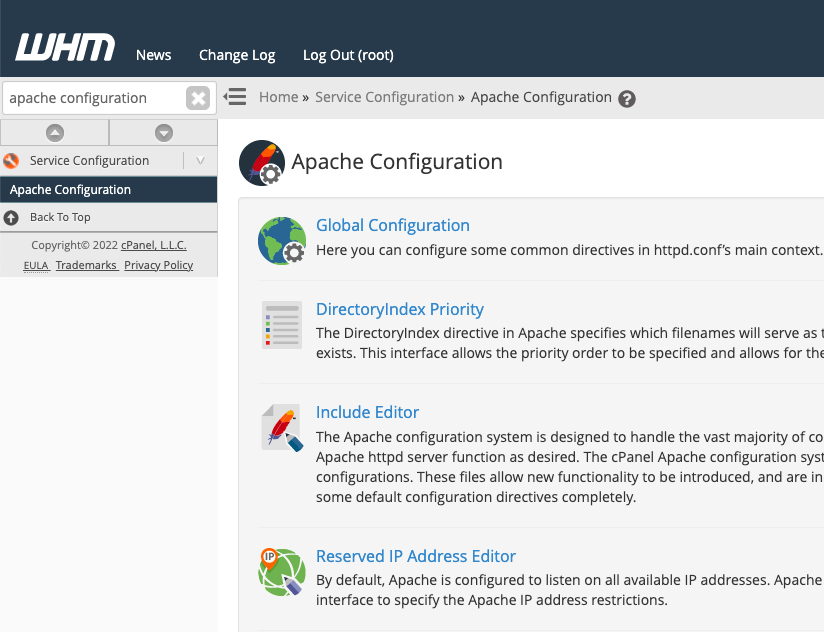Open the Change Log menu item
The height and width of the screenshot is (632, 824).
pos(237,55)
